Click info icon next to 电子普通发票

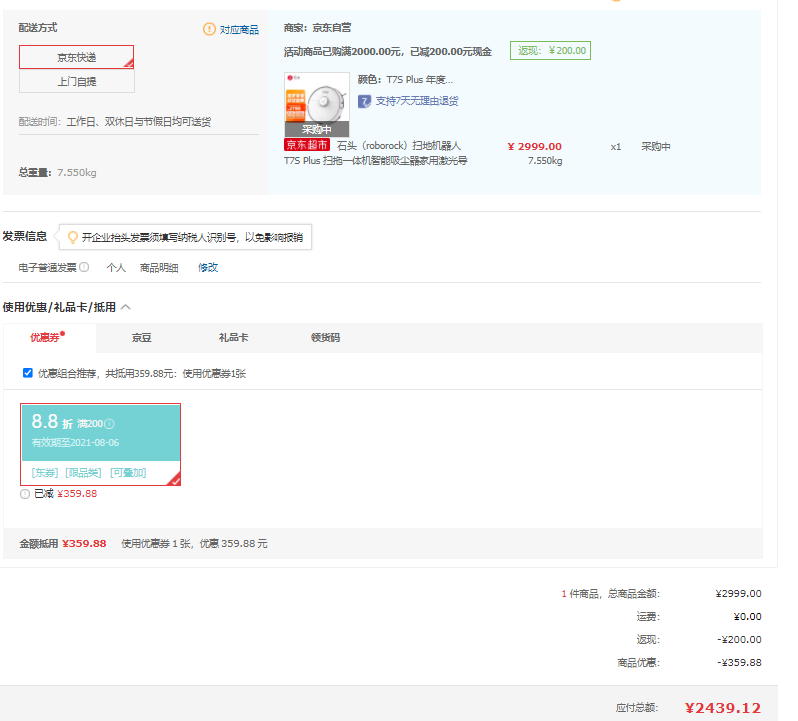[84, 267]
